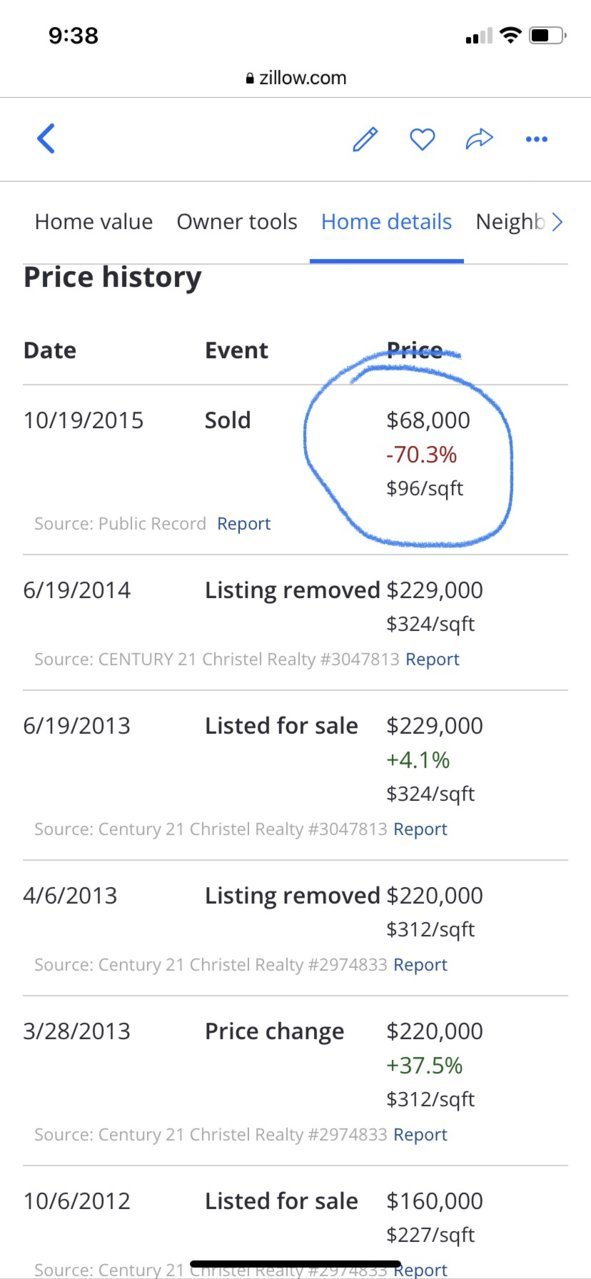The width and height of the screenshot is (591, 1279).
Task: Tap the zillow.com address bar
Action: [x=296, y=78]
